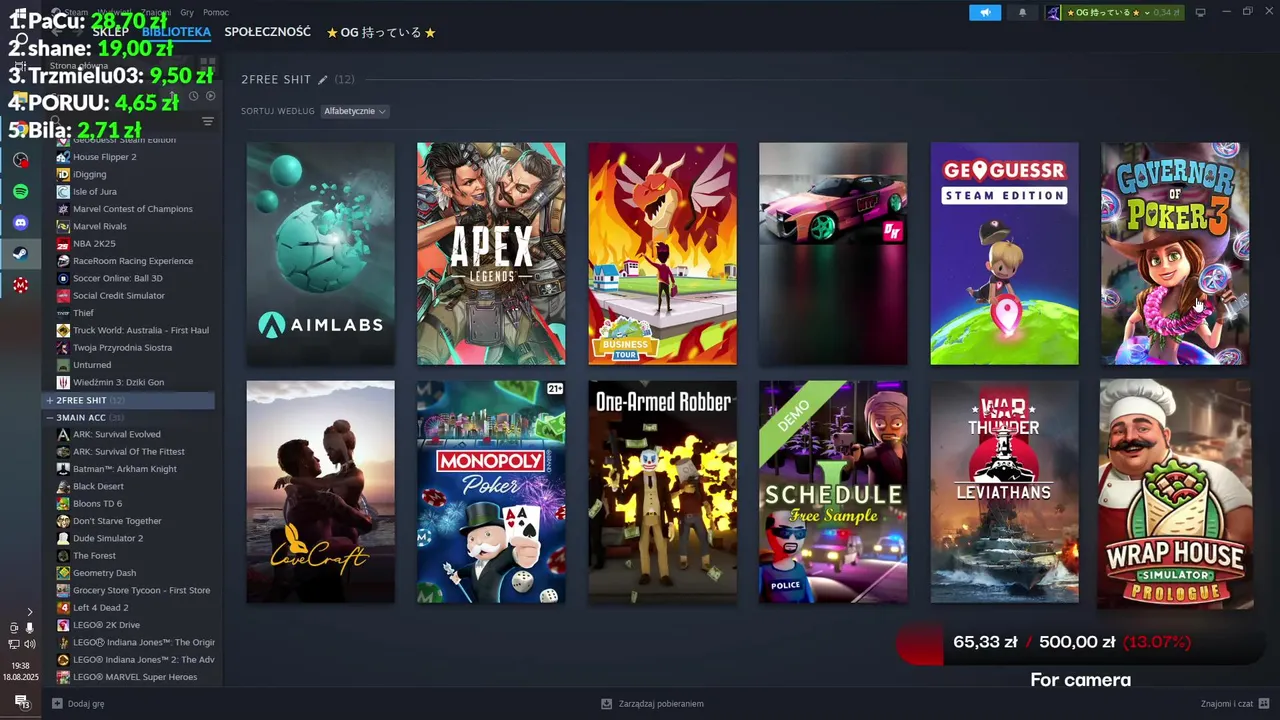Viewport: 1280px width, 720px height.
Task: Open the LoveCraft game cover
Action: click(x=320, y=492)
